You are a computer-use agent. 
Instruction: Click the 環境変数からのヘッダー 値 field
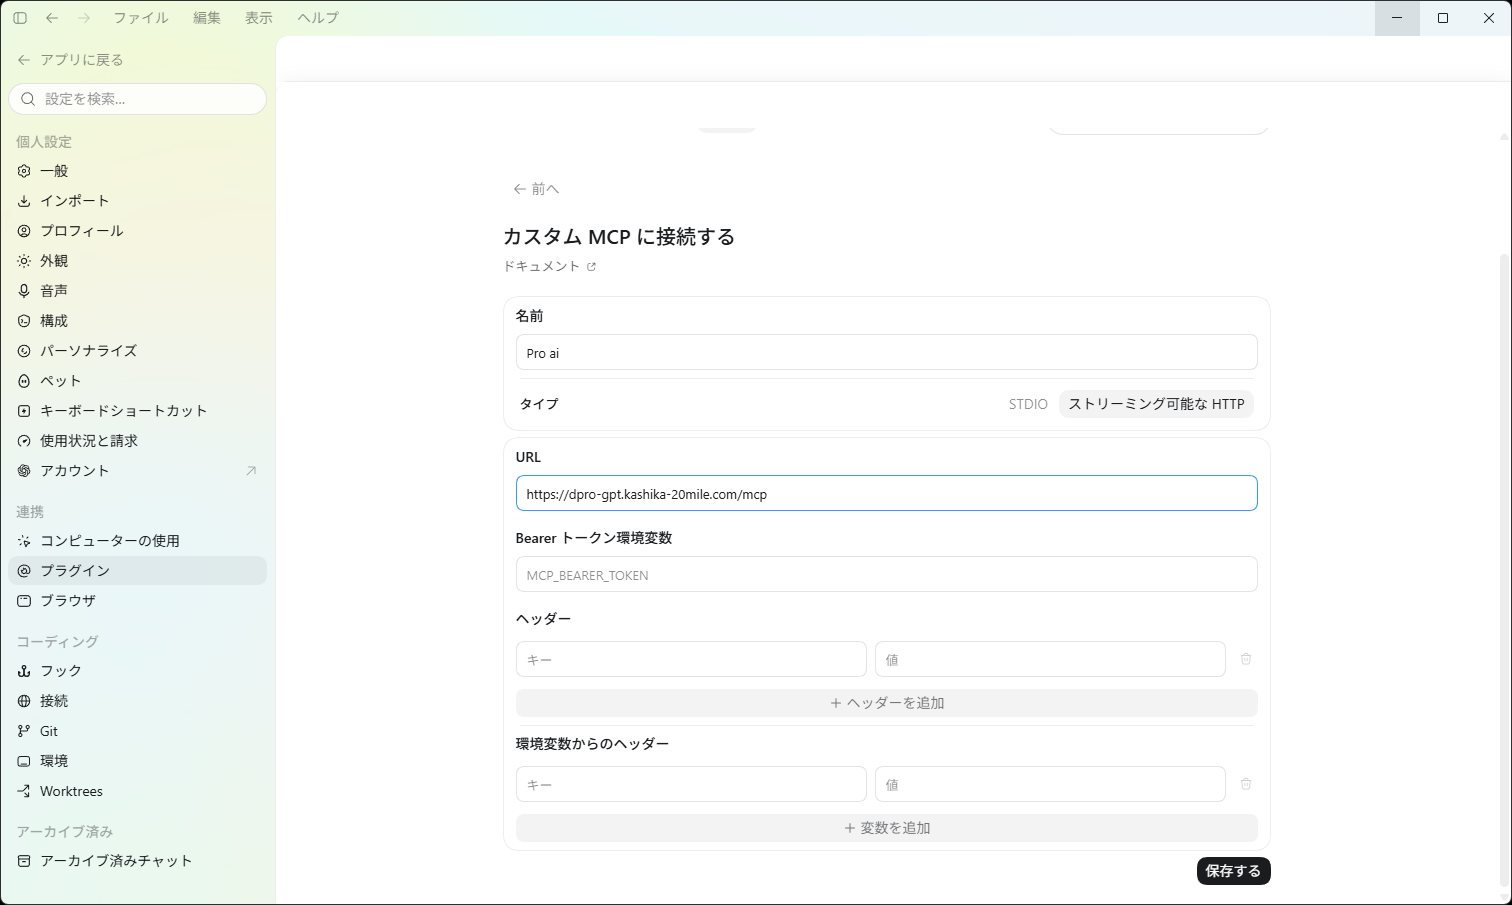tap(1050, 784)
